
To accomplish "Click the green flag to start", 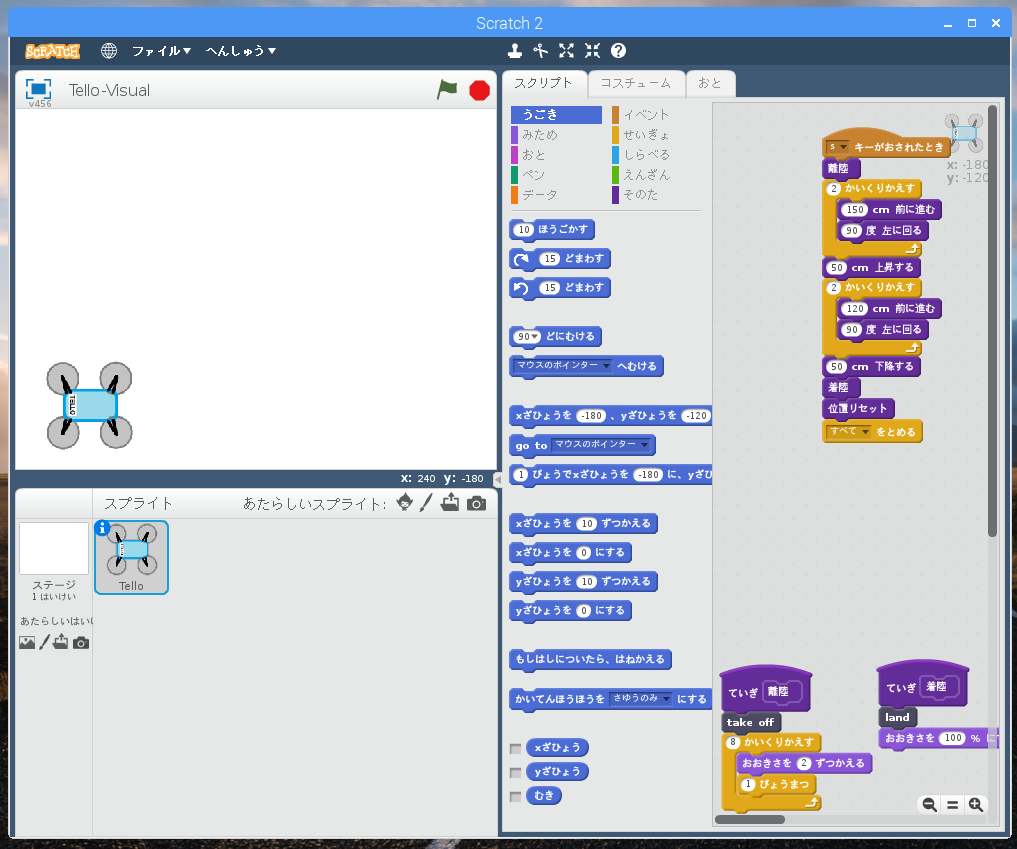I will [x=447, y=90].
